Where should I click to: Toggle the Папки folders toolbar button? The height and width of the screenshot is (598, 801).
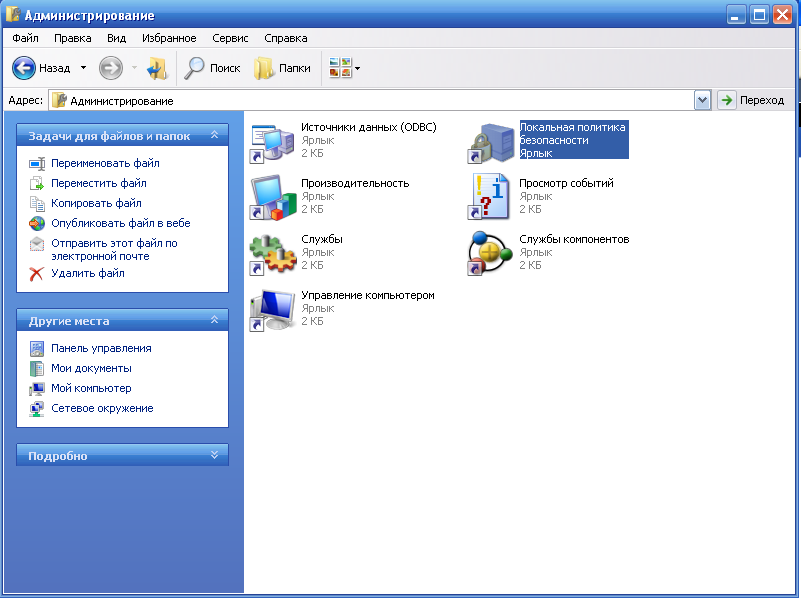click(282, 68)
